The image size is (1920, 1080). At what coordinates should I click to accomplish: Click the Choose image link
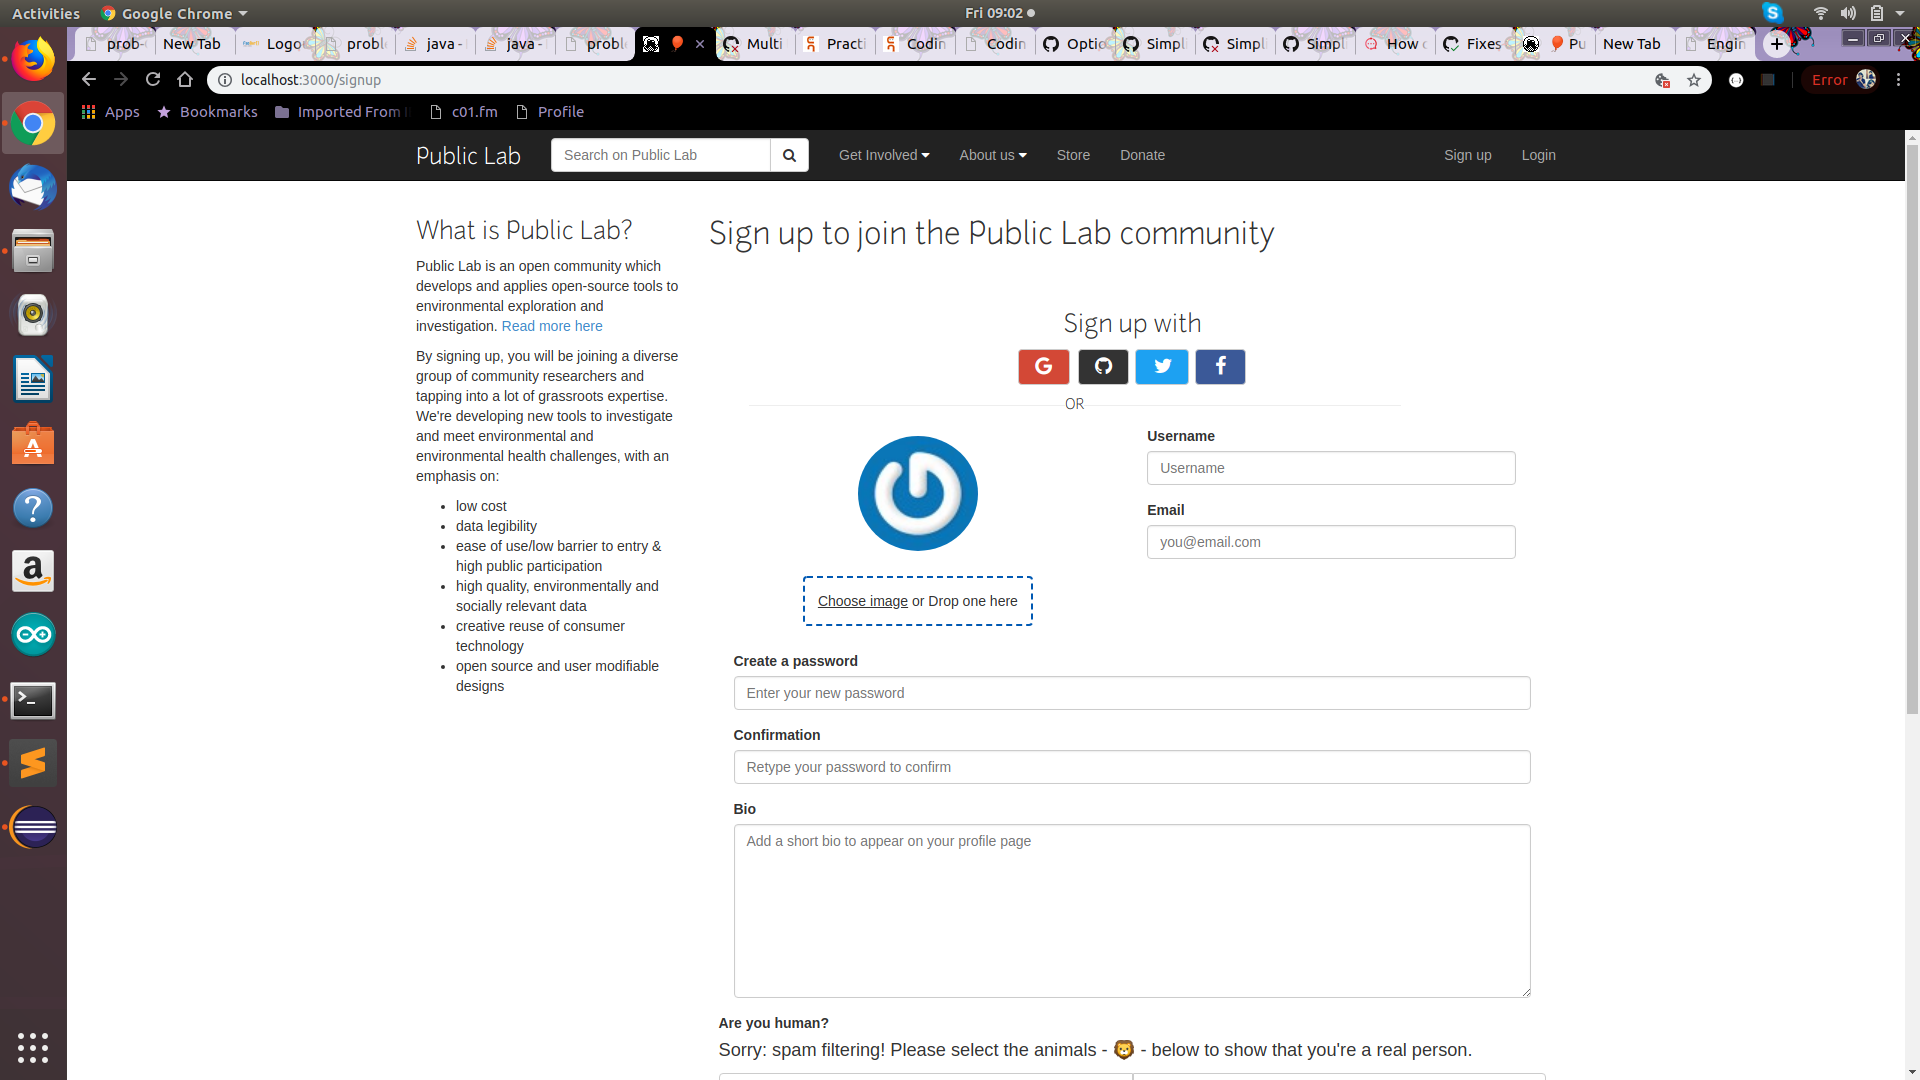[862, 601]
